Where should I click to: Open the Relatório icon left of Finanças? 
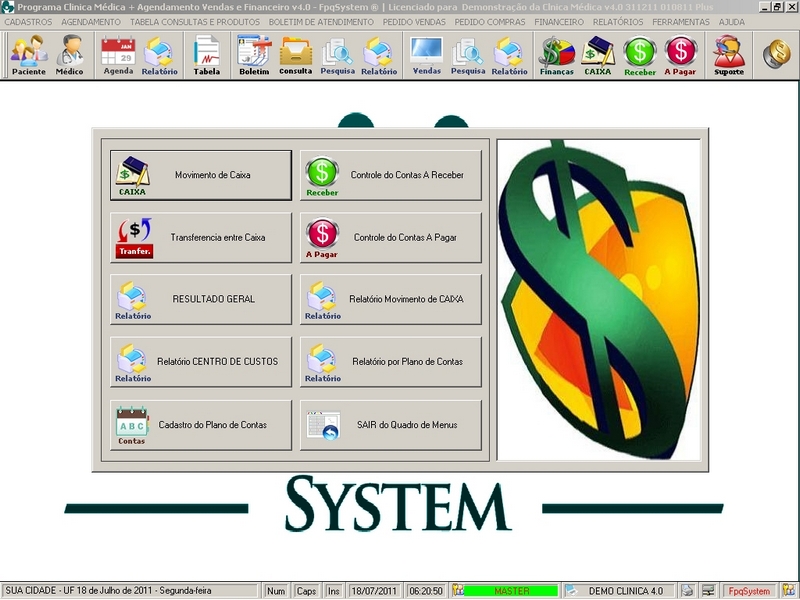(509, 55)
